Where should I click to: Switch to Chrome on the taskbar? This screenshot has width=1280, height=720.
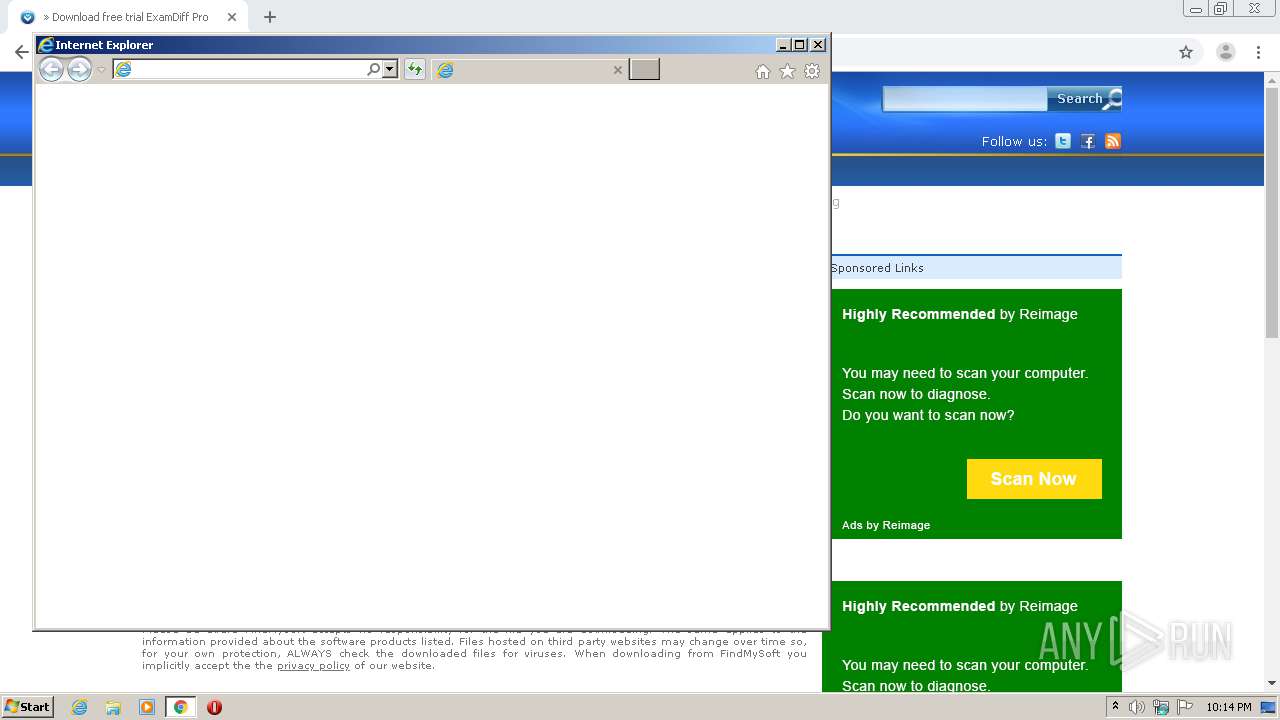click(x=180, y=707)
